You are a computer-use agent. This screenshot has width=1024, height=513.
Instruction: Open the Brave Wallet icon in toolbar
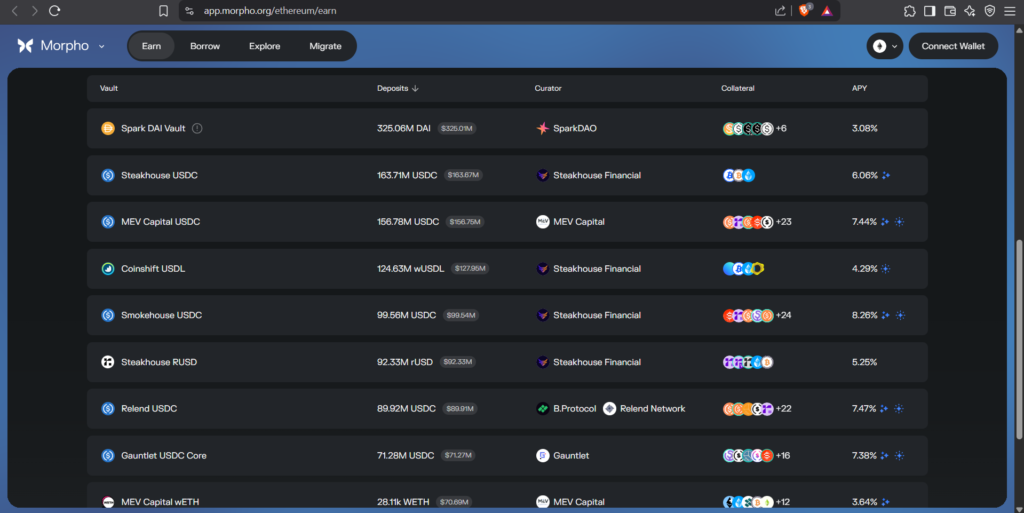[x=950, y=10]
